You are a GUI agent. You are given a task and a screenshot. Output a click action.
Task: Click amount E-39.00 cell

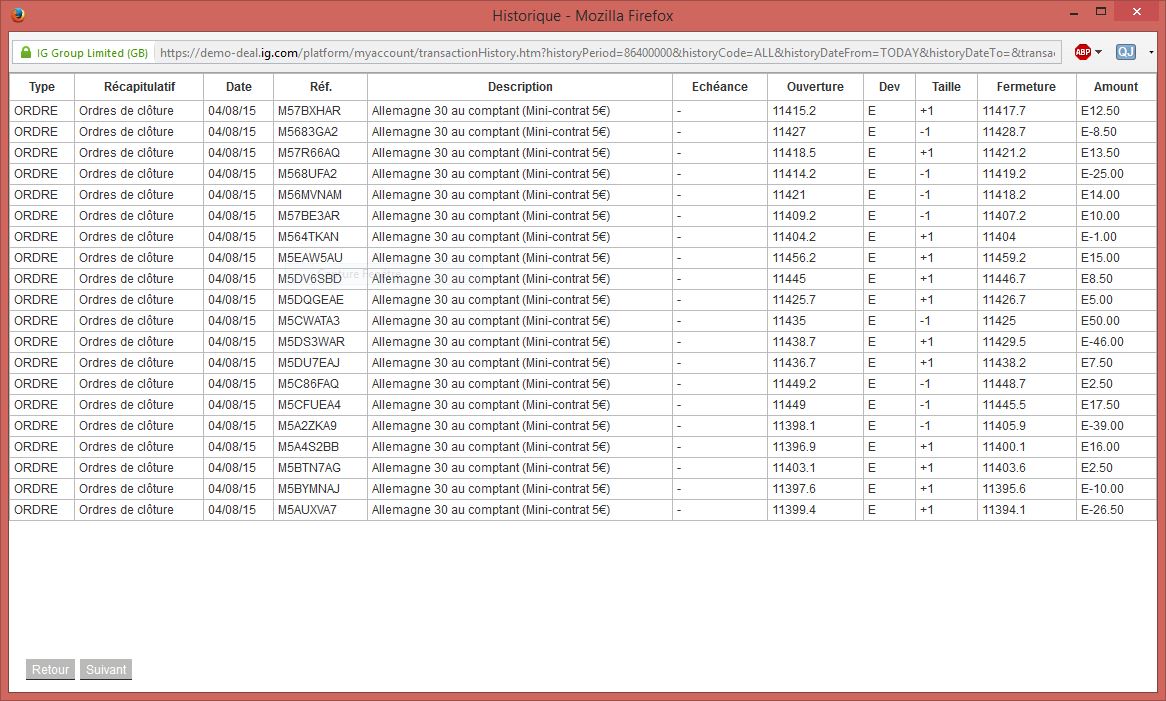(1116, 426)
